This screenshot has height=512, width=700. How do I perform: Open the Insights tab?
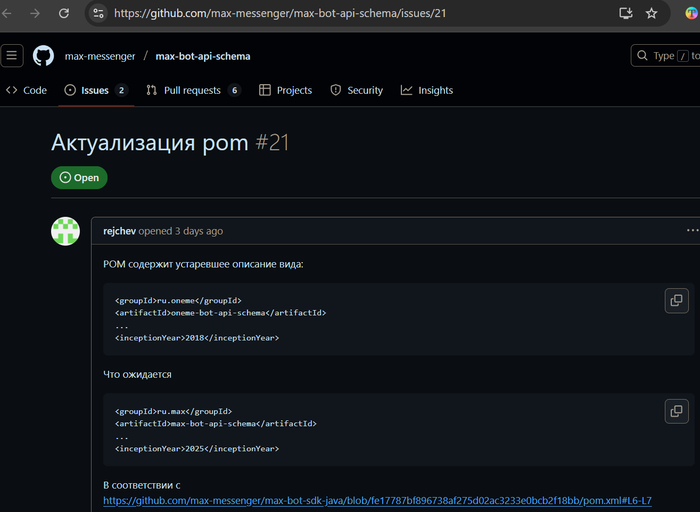(x=427, y=90)
